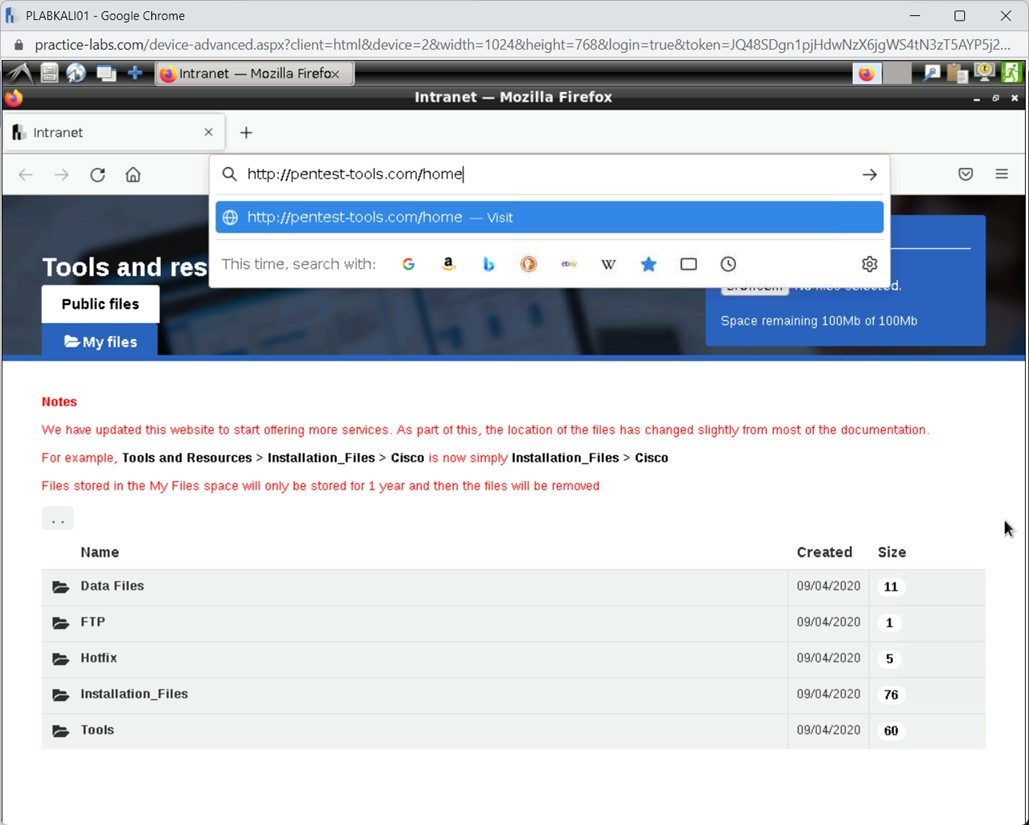
Task: Toggle the save-to-Pocket icon in the toolbar
Action: (965, 173)
